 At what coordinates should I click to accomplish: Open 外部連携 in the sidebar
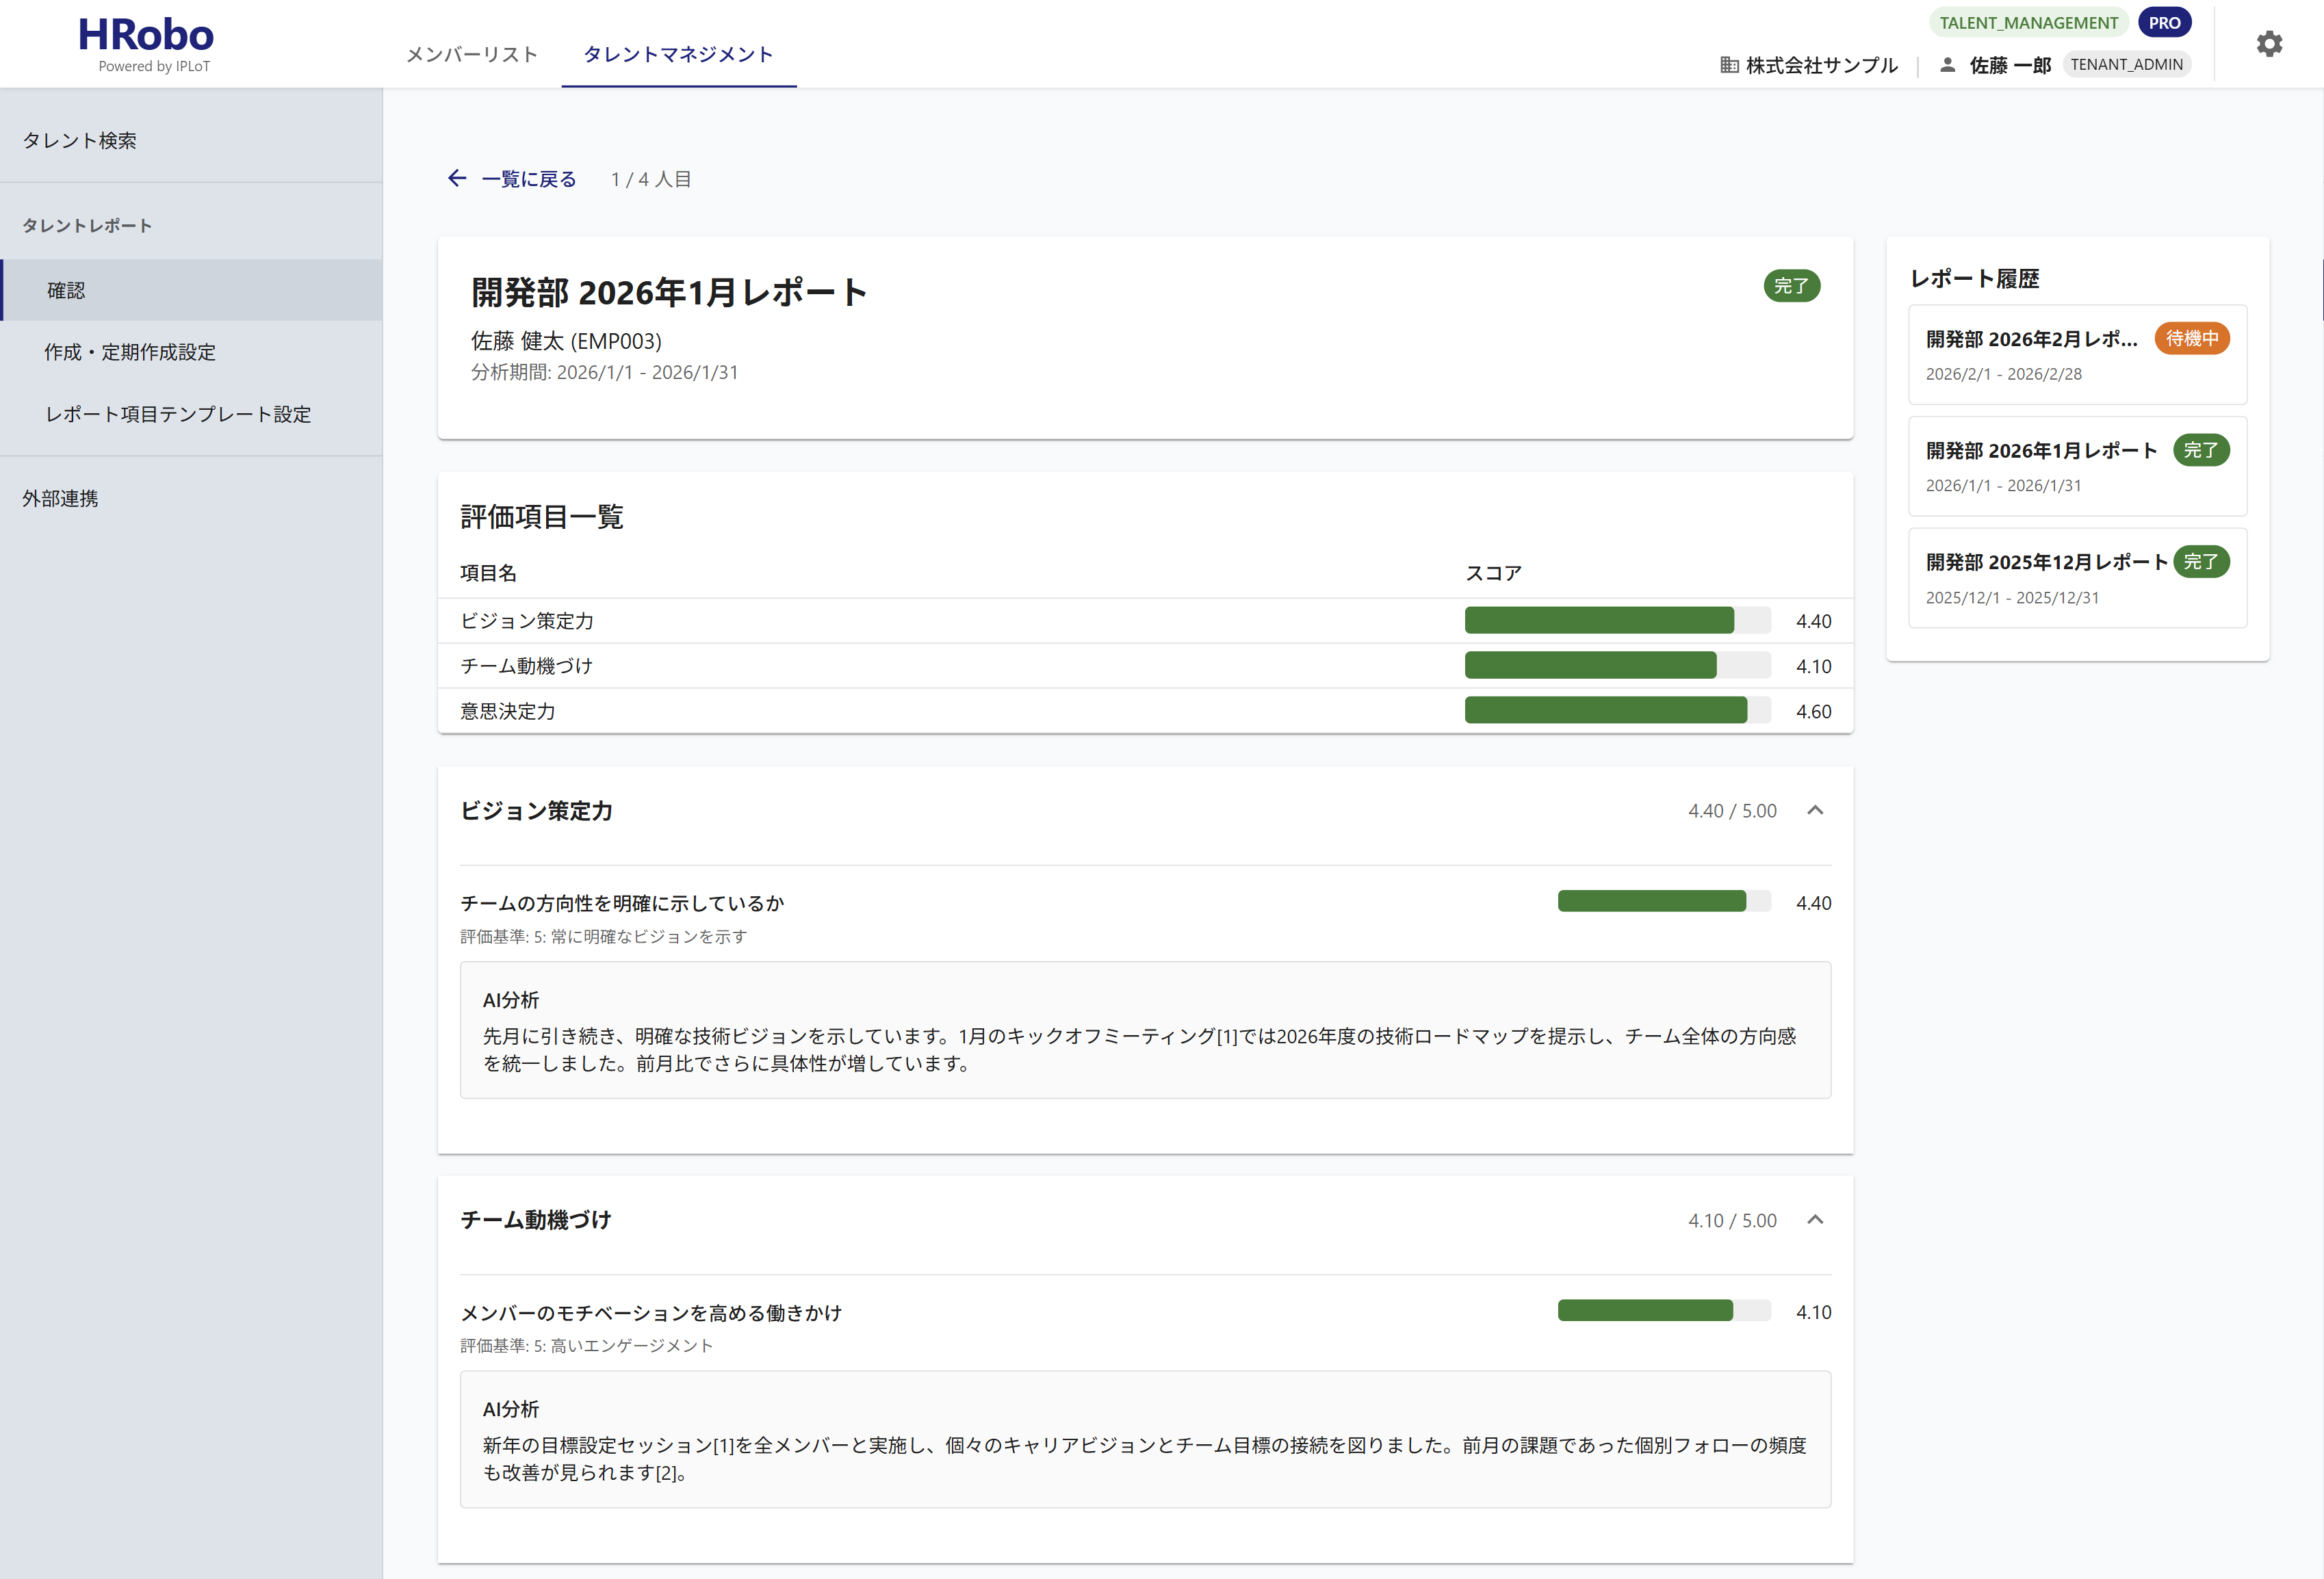click(191, 498)
